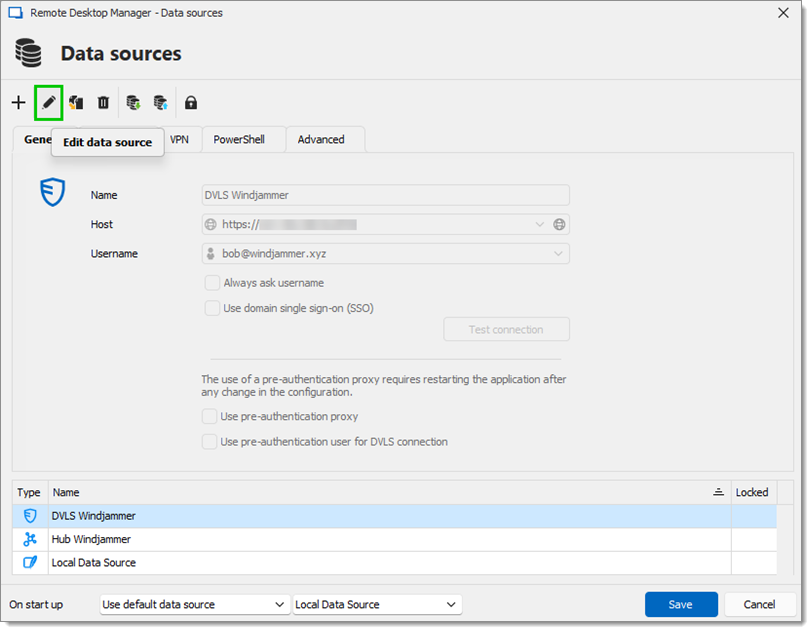Screen dimensions: 812x632
Task: Click the export data source configuration icon
Action: pyautogui.click(x=161, y=103)
